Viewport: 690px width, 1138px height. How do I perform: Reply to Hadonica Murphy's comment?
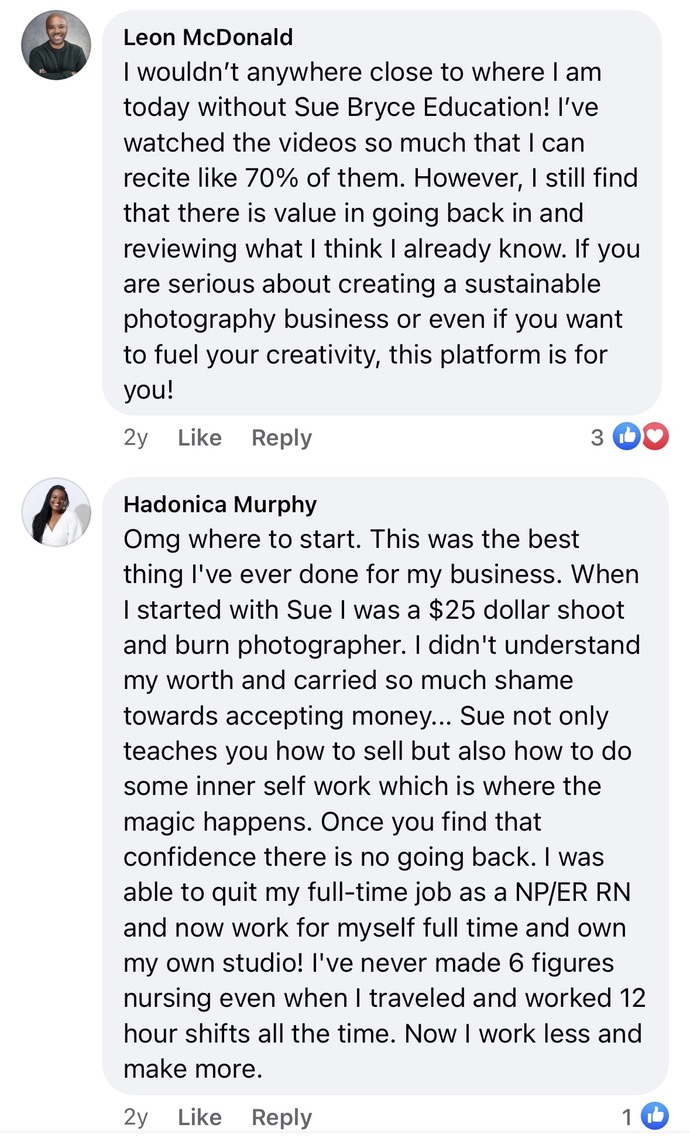[x=281, y=1117]
